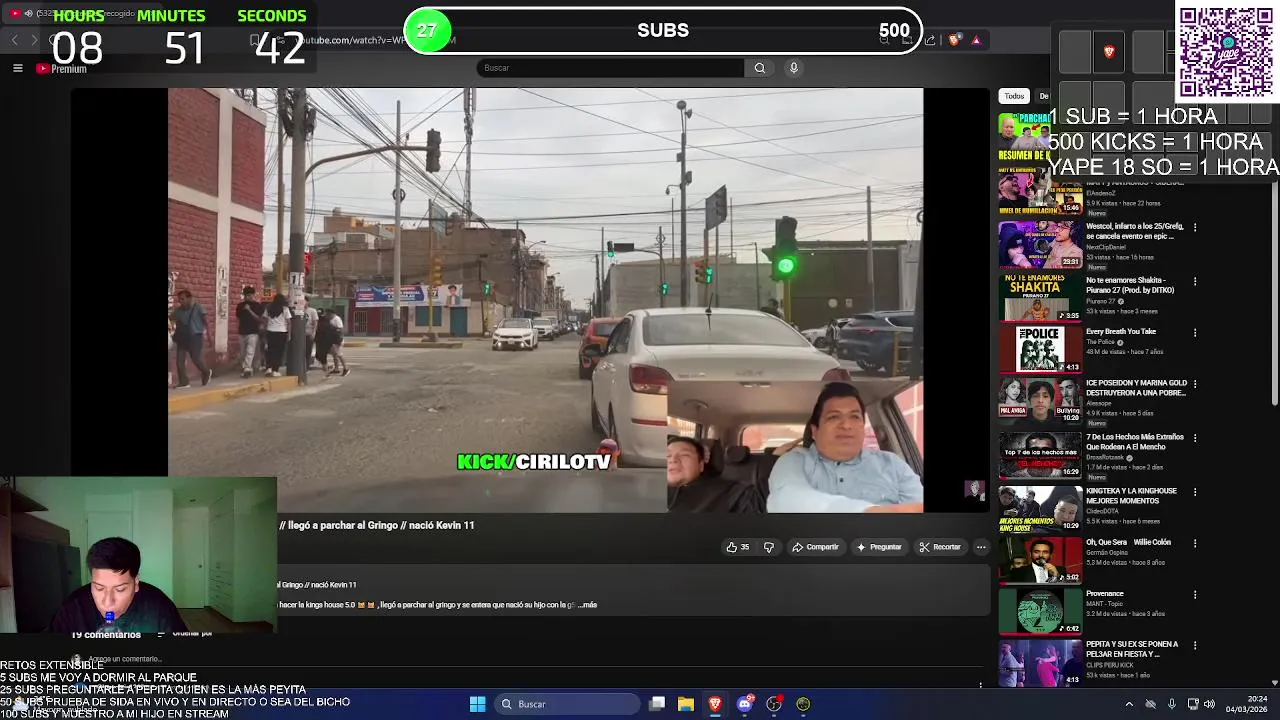Screen dimensions: 1280x720
Task: Open the Willie Colón Oh, Que Sera thumbnail
Action: 1040,559
